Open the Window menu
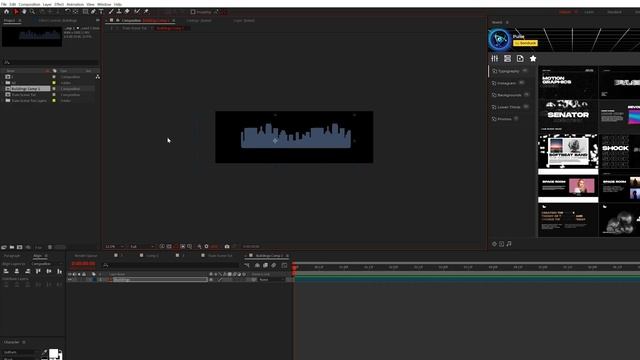The width and height of the screenshot is (640, 360). pyautogui.click(x=104, y=4)
